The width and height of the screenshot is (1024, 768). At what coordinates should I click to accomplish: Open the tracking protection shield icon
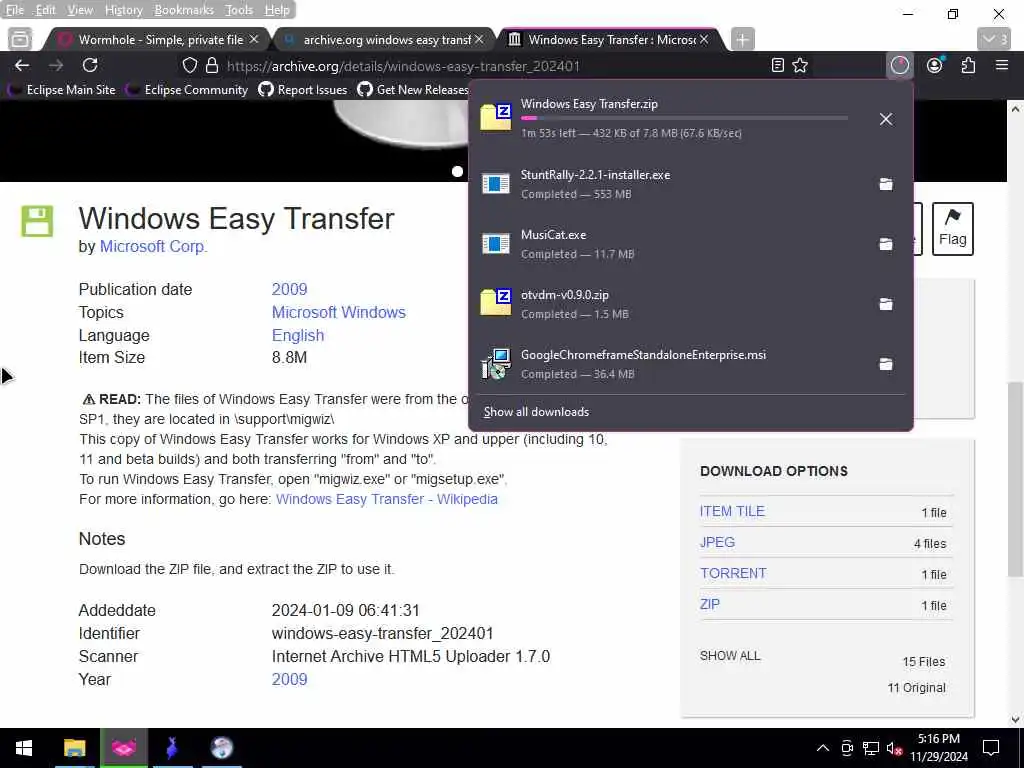coord(189,65)
